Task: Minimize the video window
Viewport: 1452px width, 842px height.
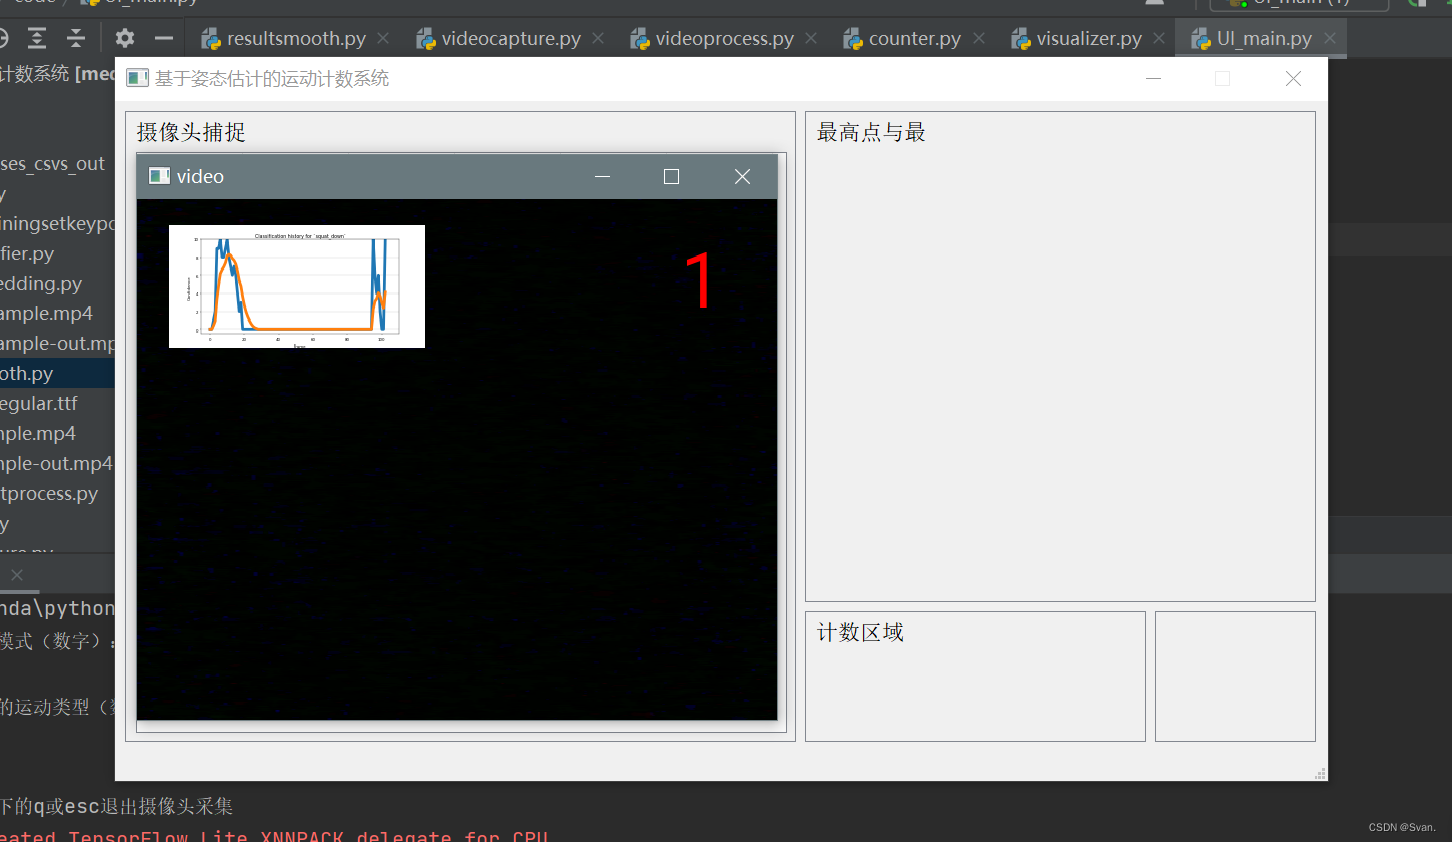Action: click(x=602, y=177)
